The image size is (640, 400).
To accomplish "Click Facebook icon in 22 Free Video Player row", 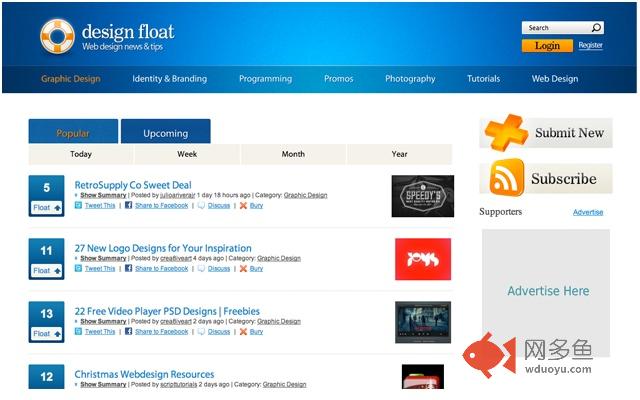I will pos(128,331).
